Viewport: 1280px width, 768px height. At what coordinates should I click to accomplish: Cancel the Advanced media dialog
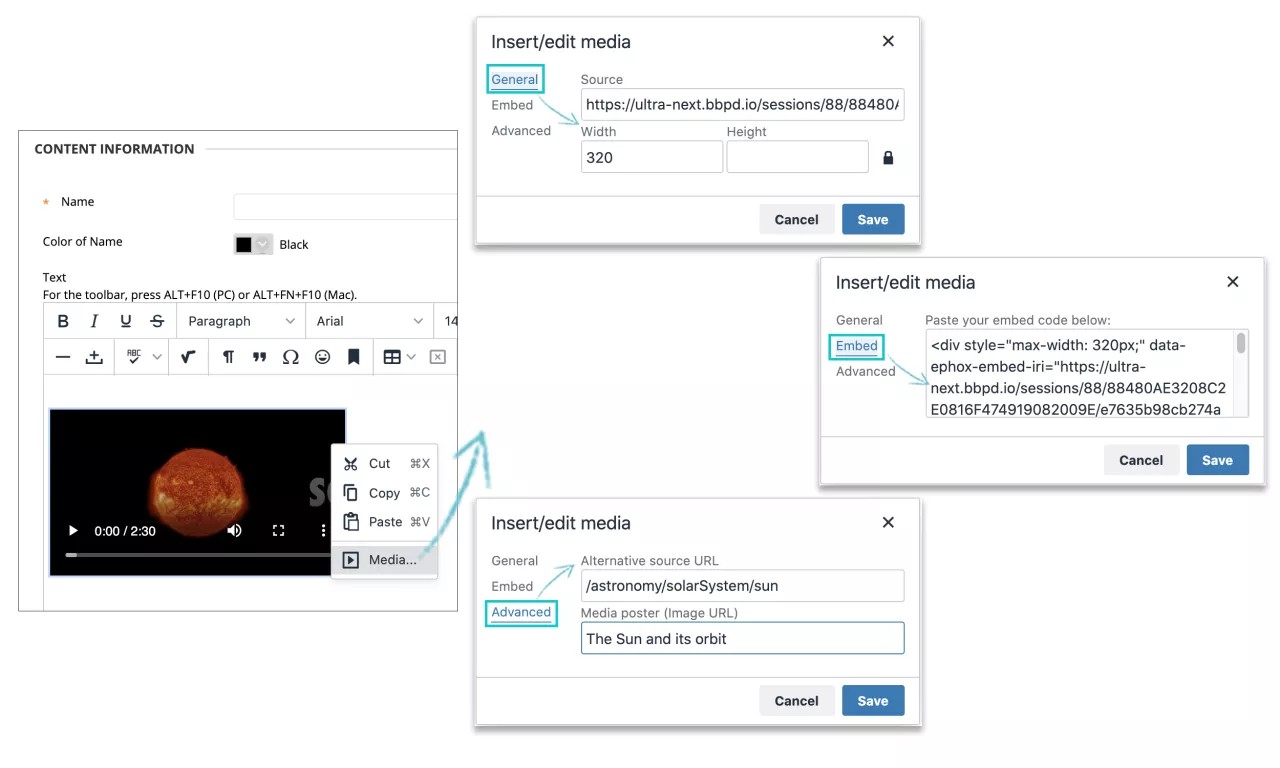[797, 700]
